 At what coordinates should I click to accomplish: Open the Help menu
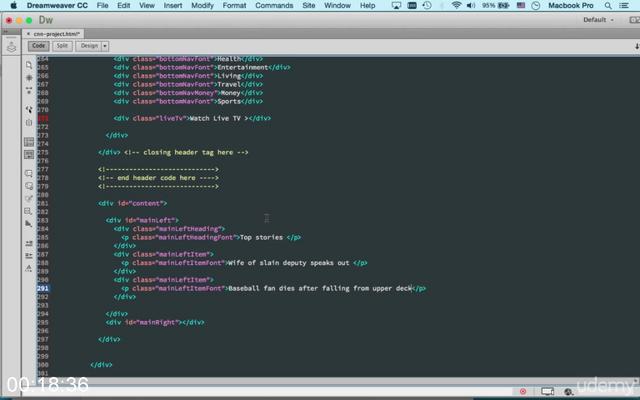tap(367, 5)
